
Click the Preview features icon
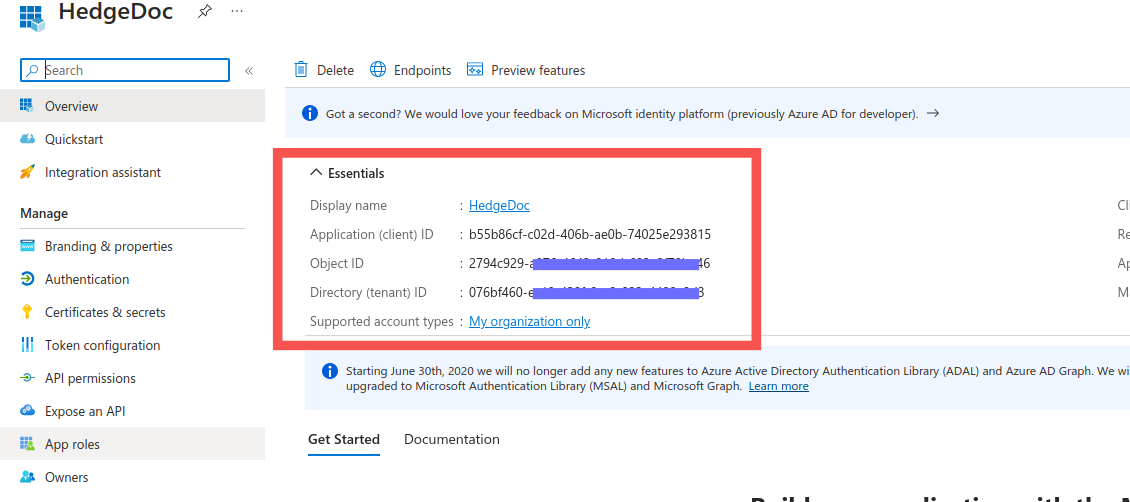475,70
